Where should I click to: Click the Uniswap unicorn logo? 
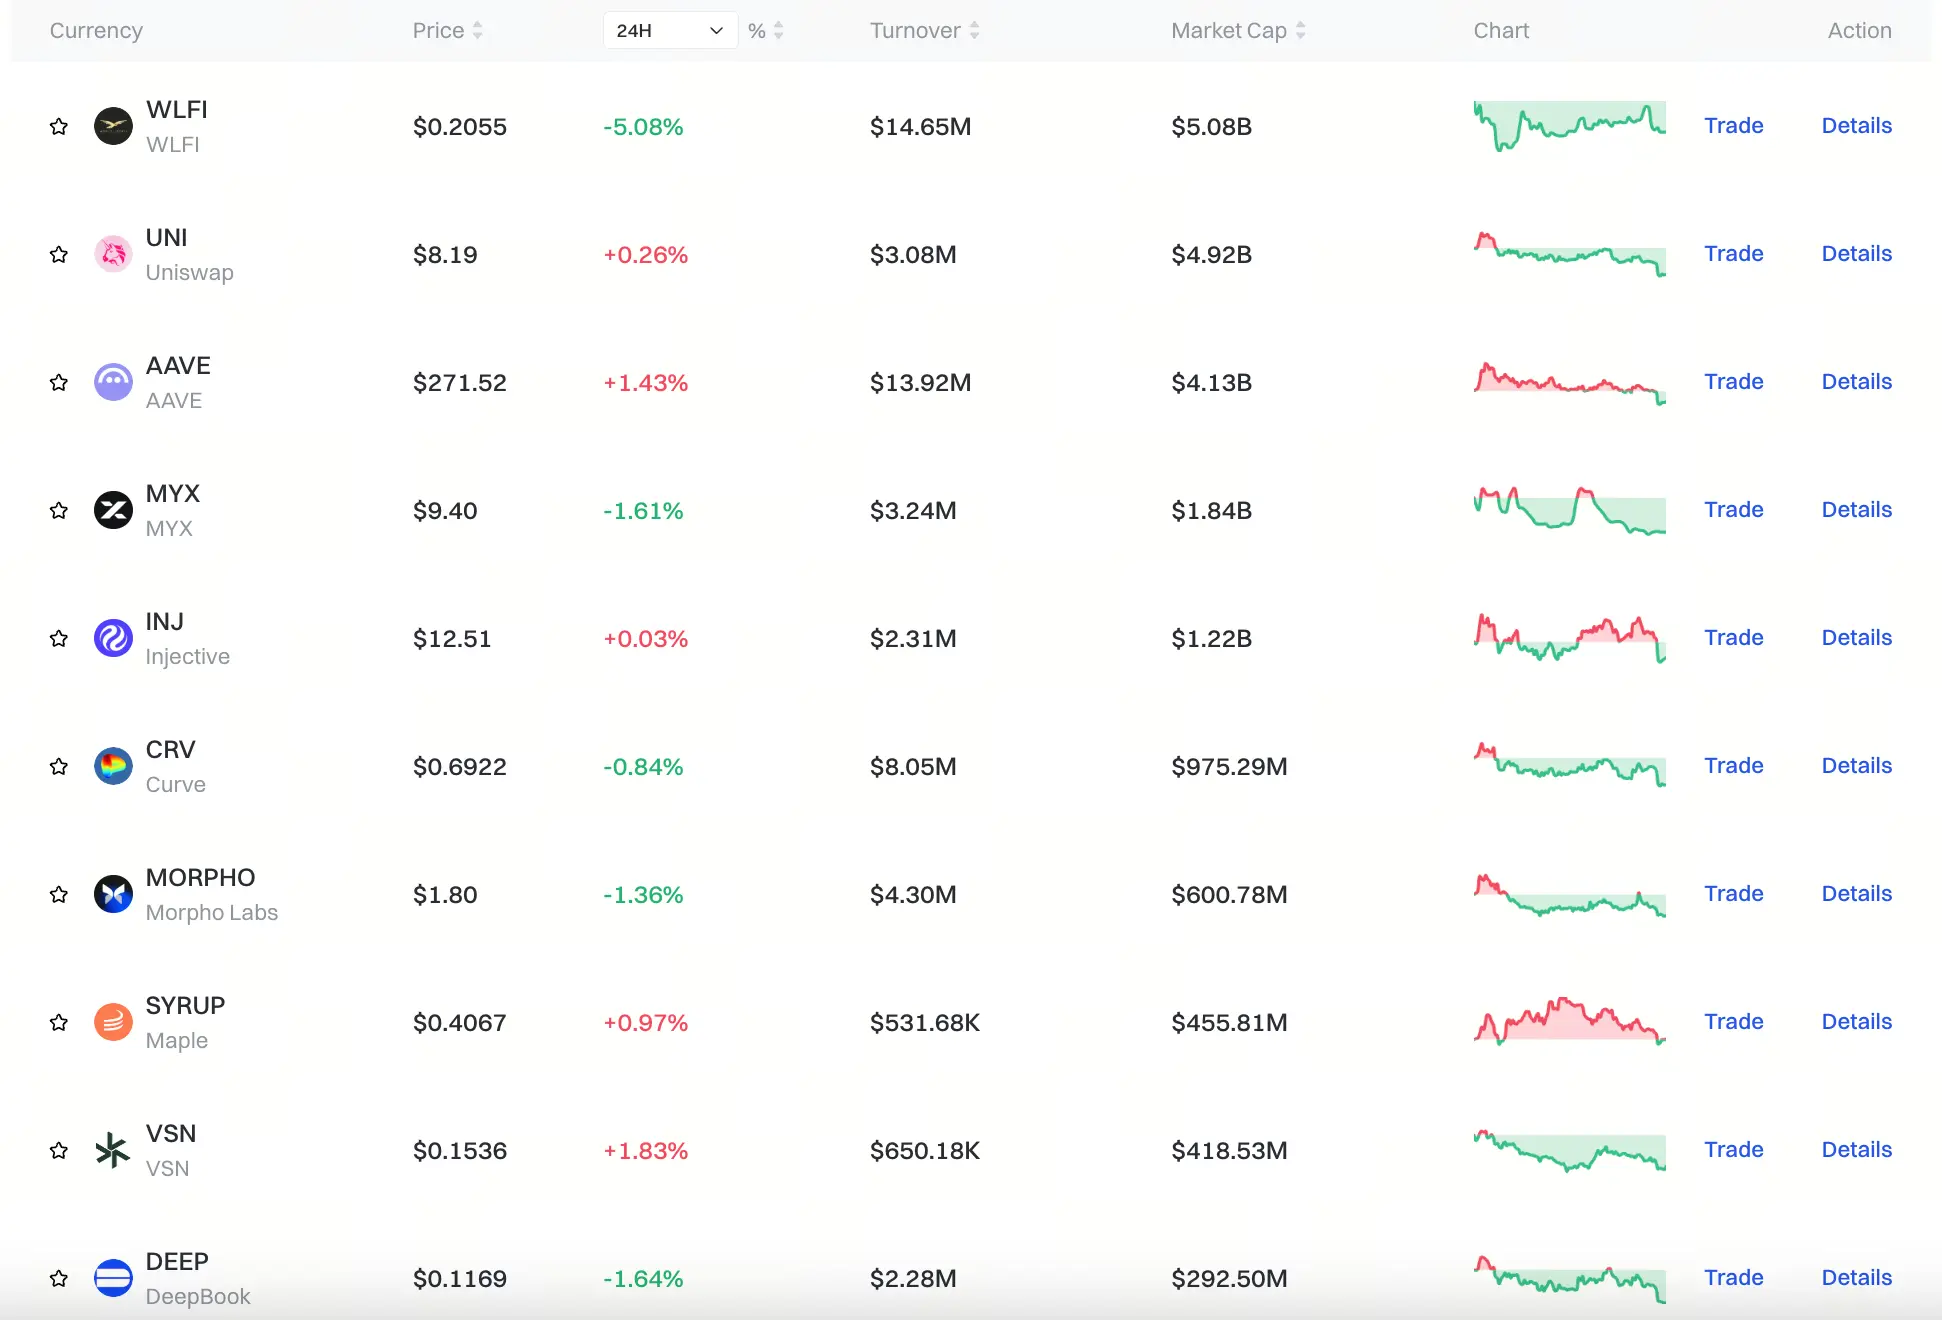point(113,254)
